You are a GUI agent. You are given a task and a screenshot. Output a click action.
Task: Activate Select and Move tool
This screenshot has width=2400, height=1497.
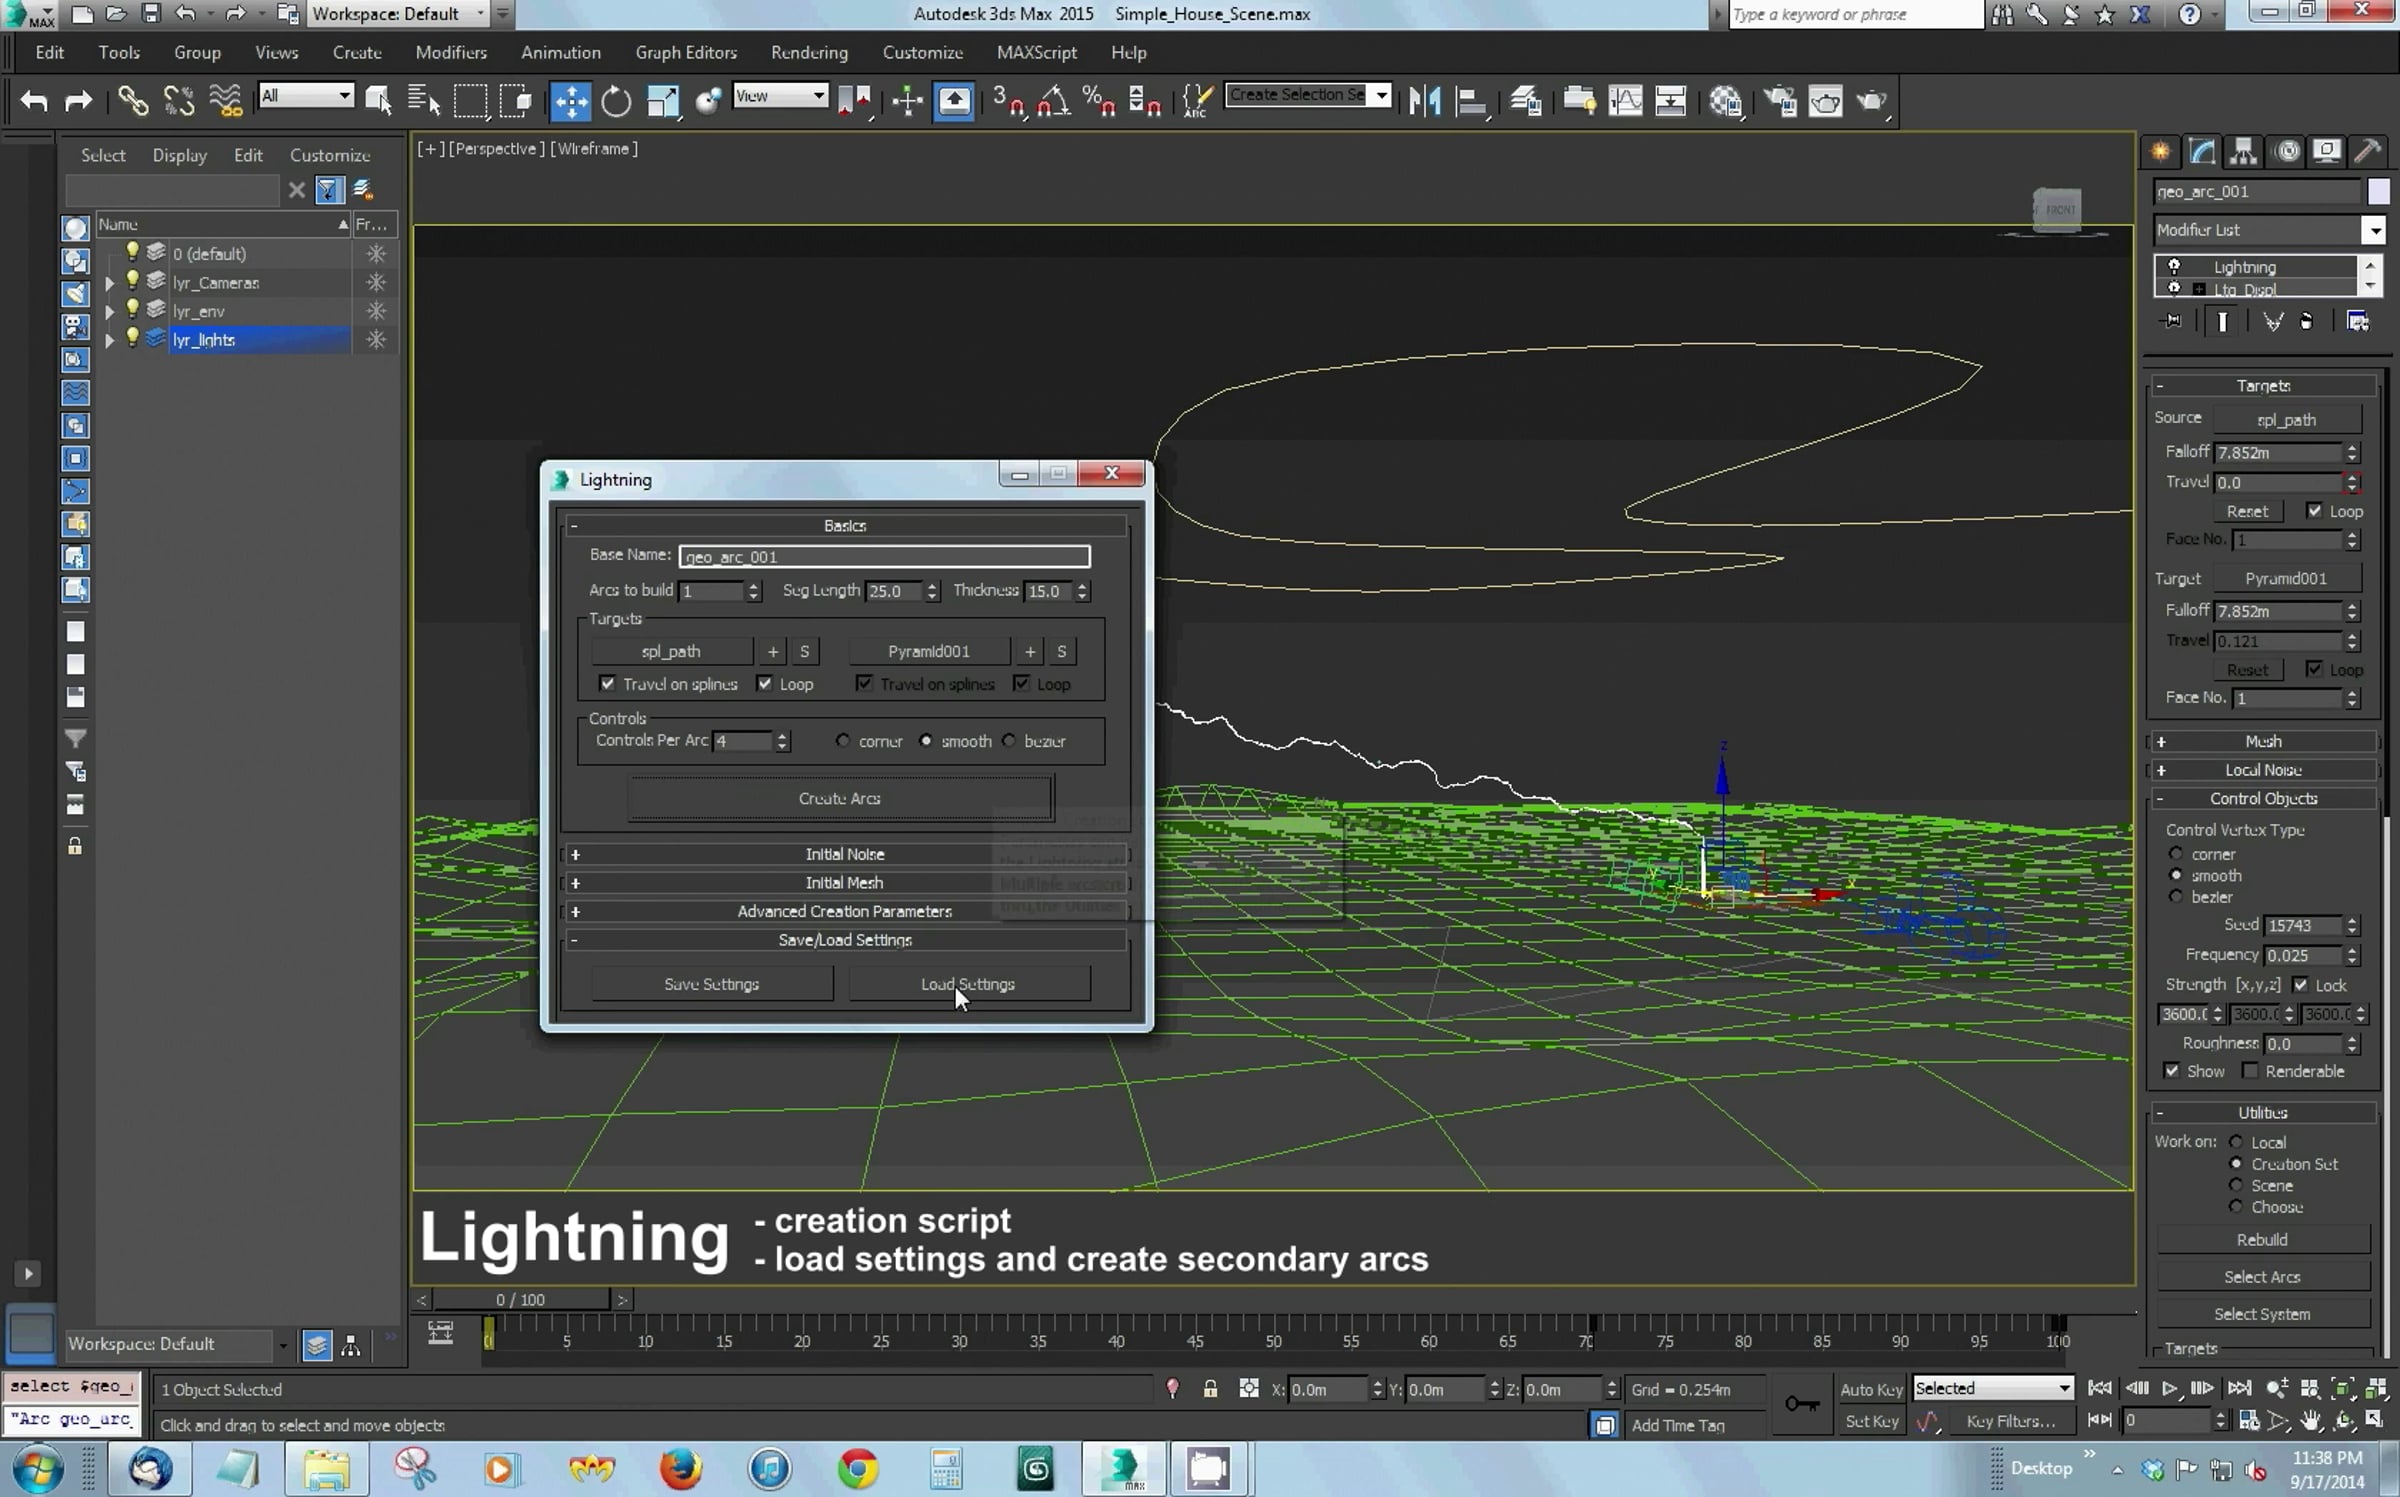[x=571, y=101]
